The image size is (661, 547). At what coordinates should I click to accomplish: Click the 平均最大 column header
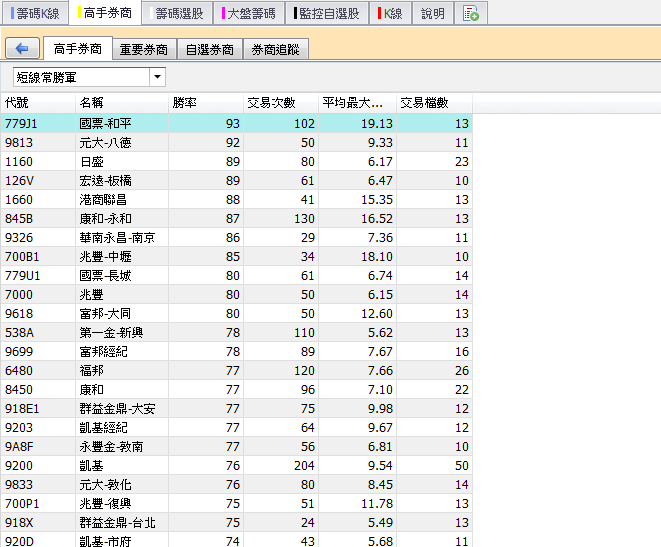coord(356,102)
